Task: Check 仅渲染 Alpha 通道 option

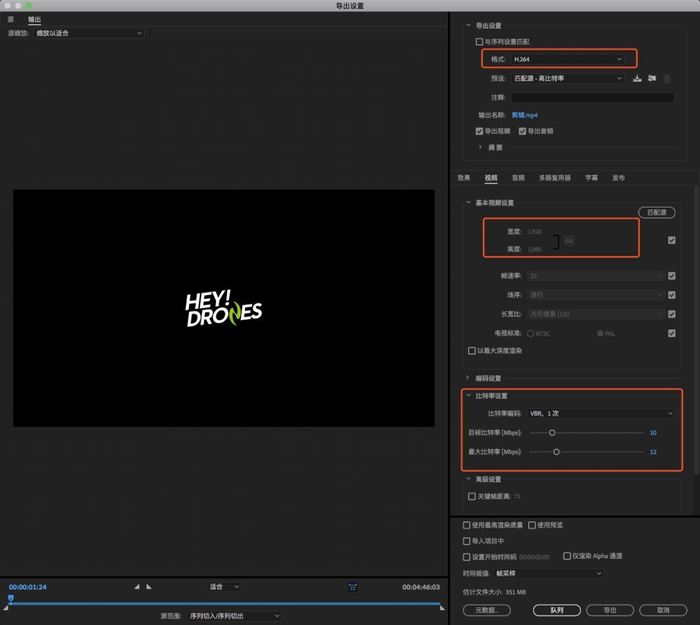Action: 567,556
